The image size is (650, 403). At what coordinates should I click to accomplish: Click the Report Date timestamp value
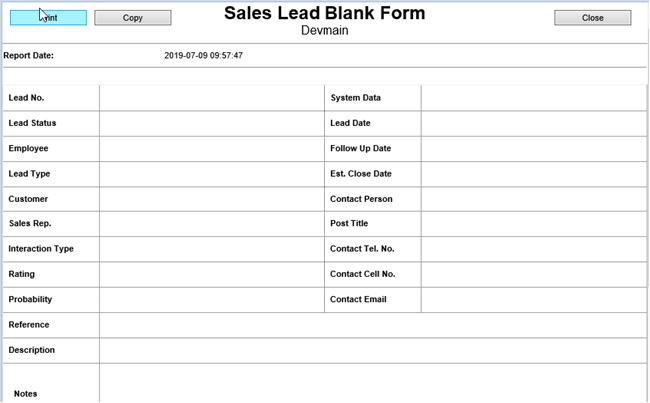pyautogui.click(x=203, y=56)
